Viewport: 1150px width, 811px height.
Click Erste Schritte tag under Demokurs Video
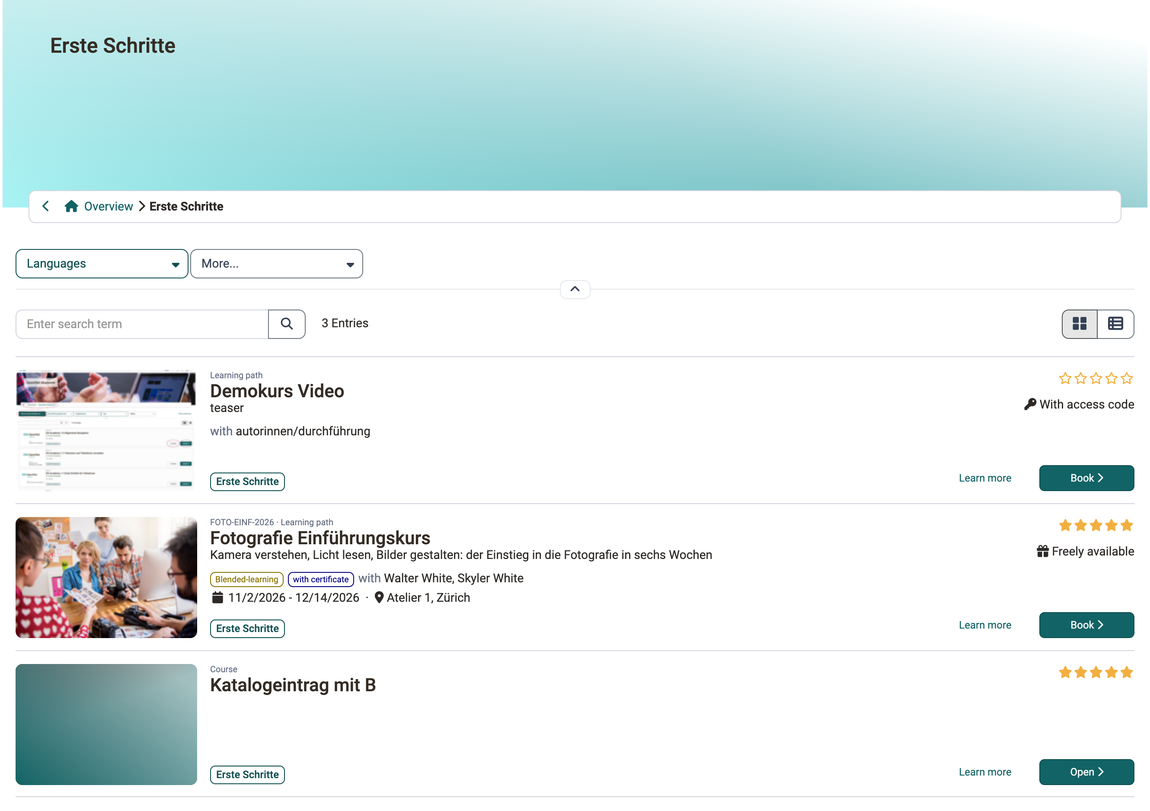[x=247, y=482]
